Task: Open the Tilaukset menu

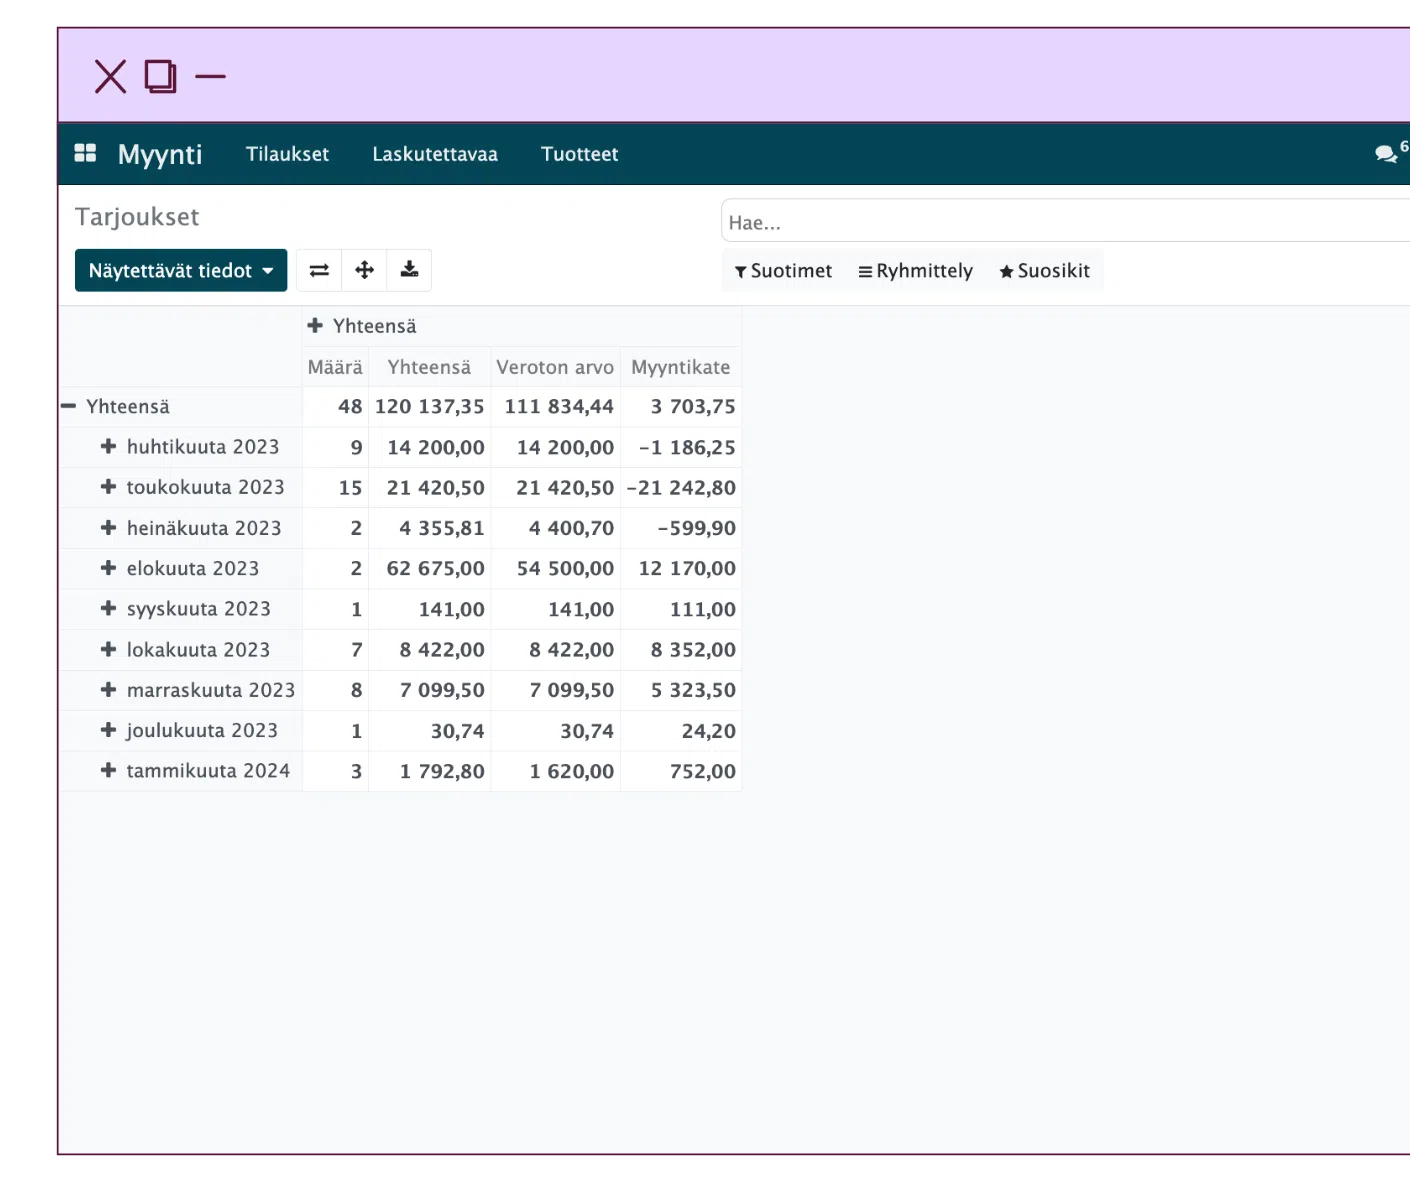Action: pyautogui.click(x=287, y=154)
